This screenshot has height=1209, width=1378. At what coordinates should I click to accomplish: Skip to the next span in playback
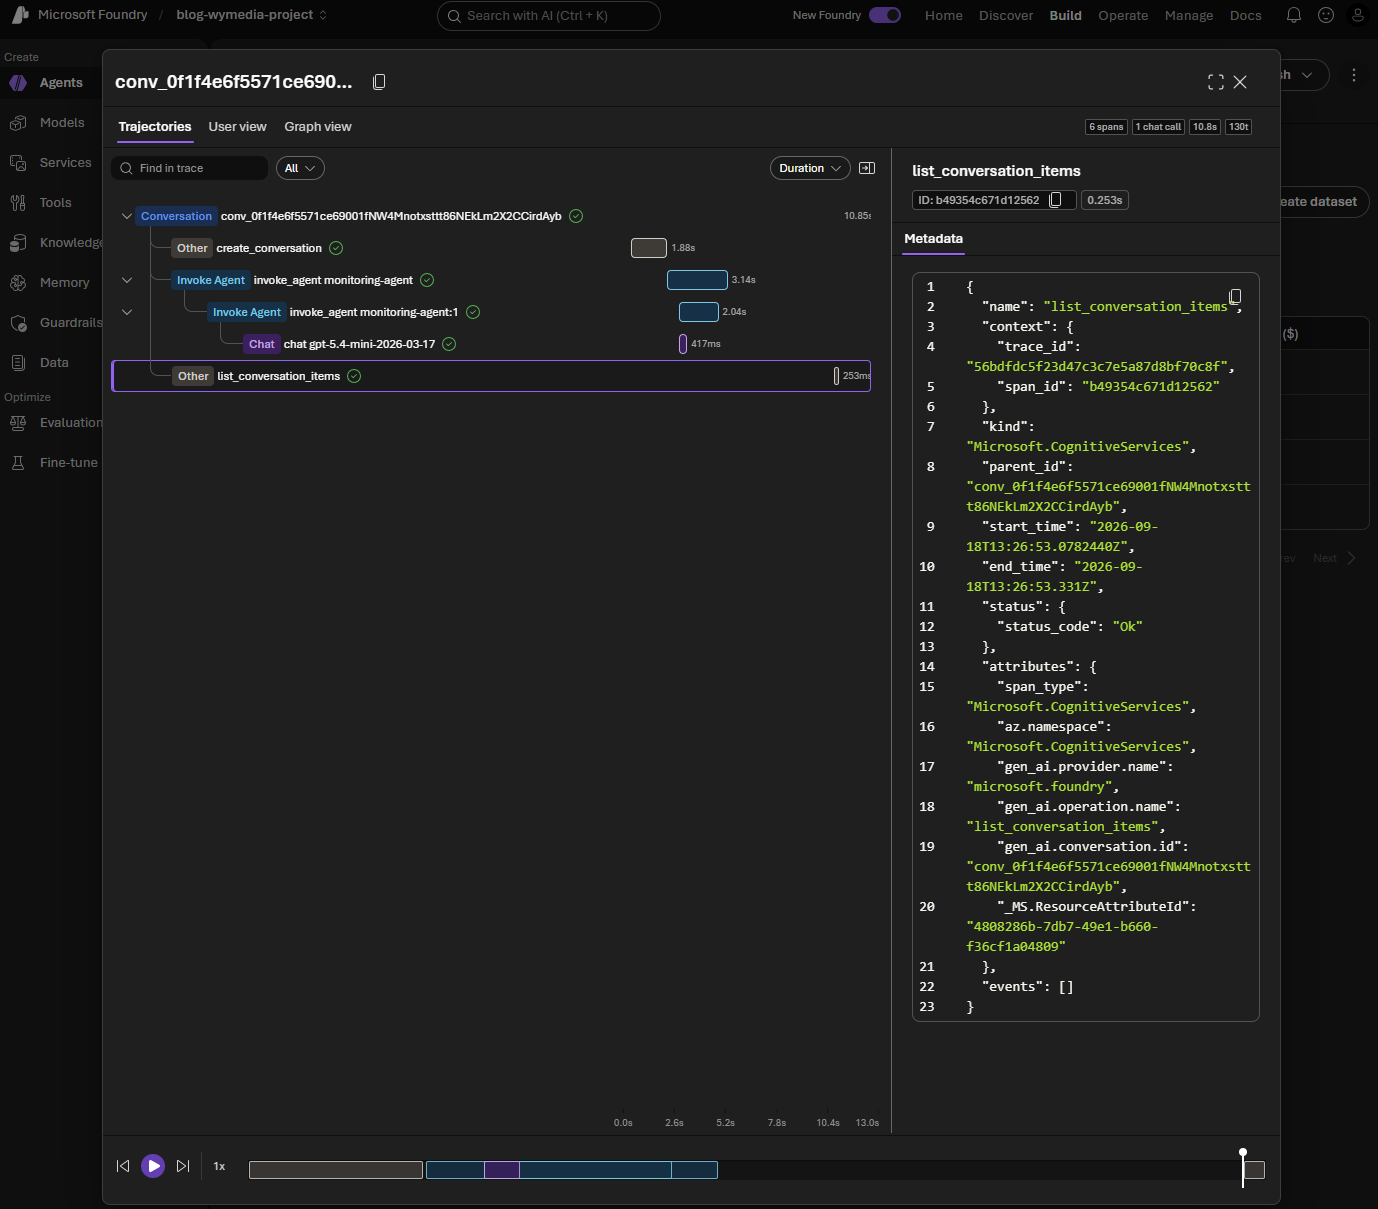(183, 1166)
